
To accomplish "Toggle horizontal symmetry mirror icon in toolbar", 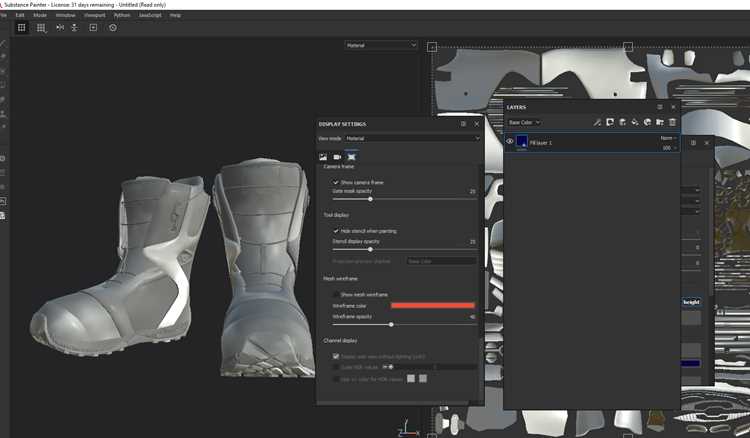I will click(60, 28).
